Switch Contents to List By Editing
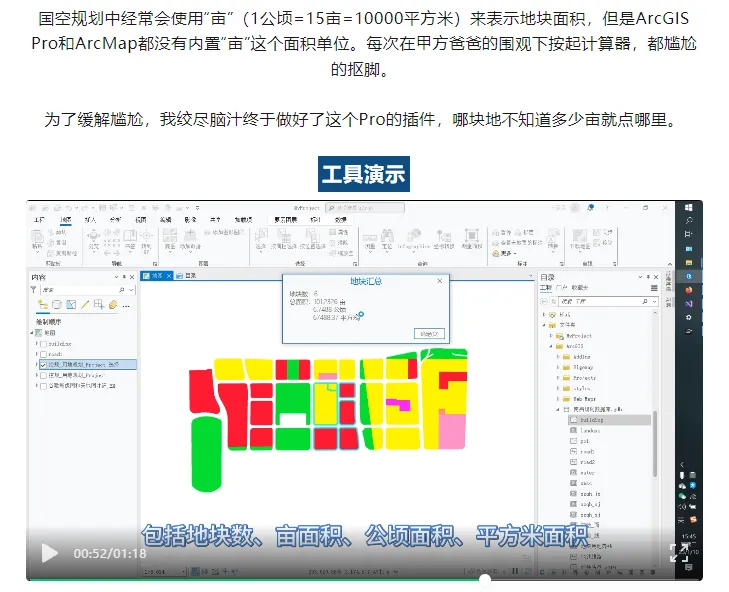Viewport: 729px width, 592px height. (85, 305)
